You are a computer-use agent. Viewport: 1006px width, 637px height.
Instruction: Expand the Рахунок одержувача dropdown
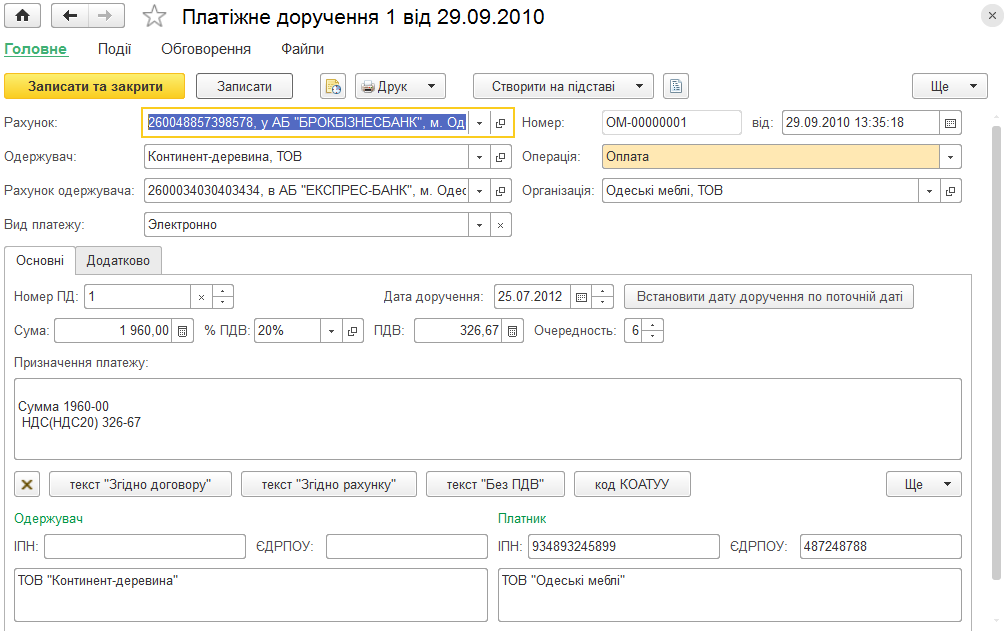pos(479,191)
